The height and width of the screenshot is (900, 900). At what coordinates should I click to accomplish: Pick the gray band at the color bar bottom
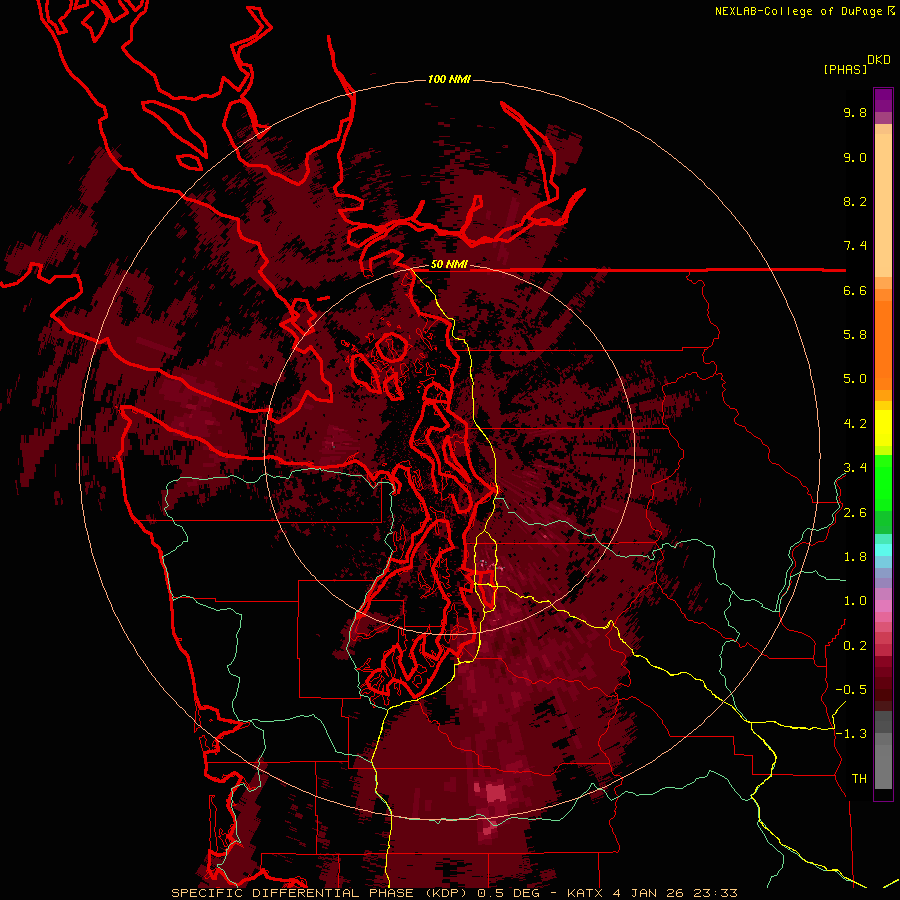tap(883, 761)
